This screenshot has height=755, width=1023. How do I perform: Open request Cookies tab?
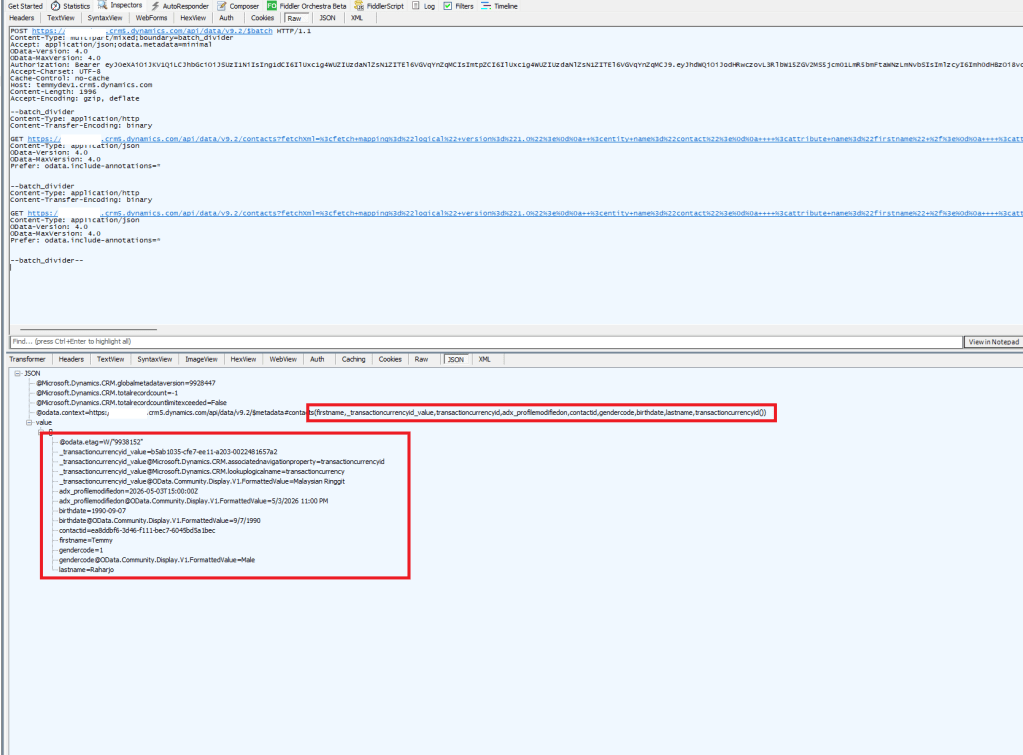262,18
